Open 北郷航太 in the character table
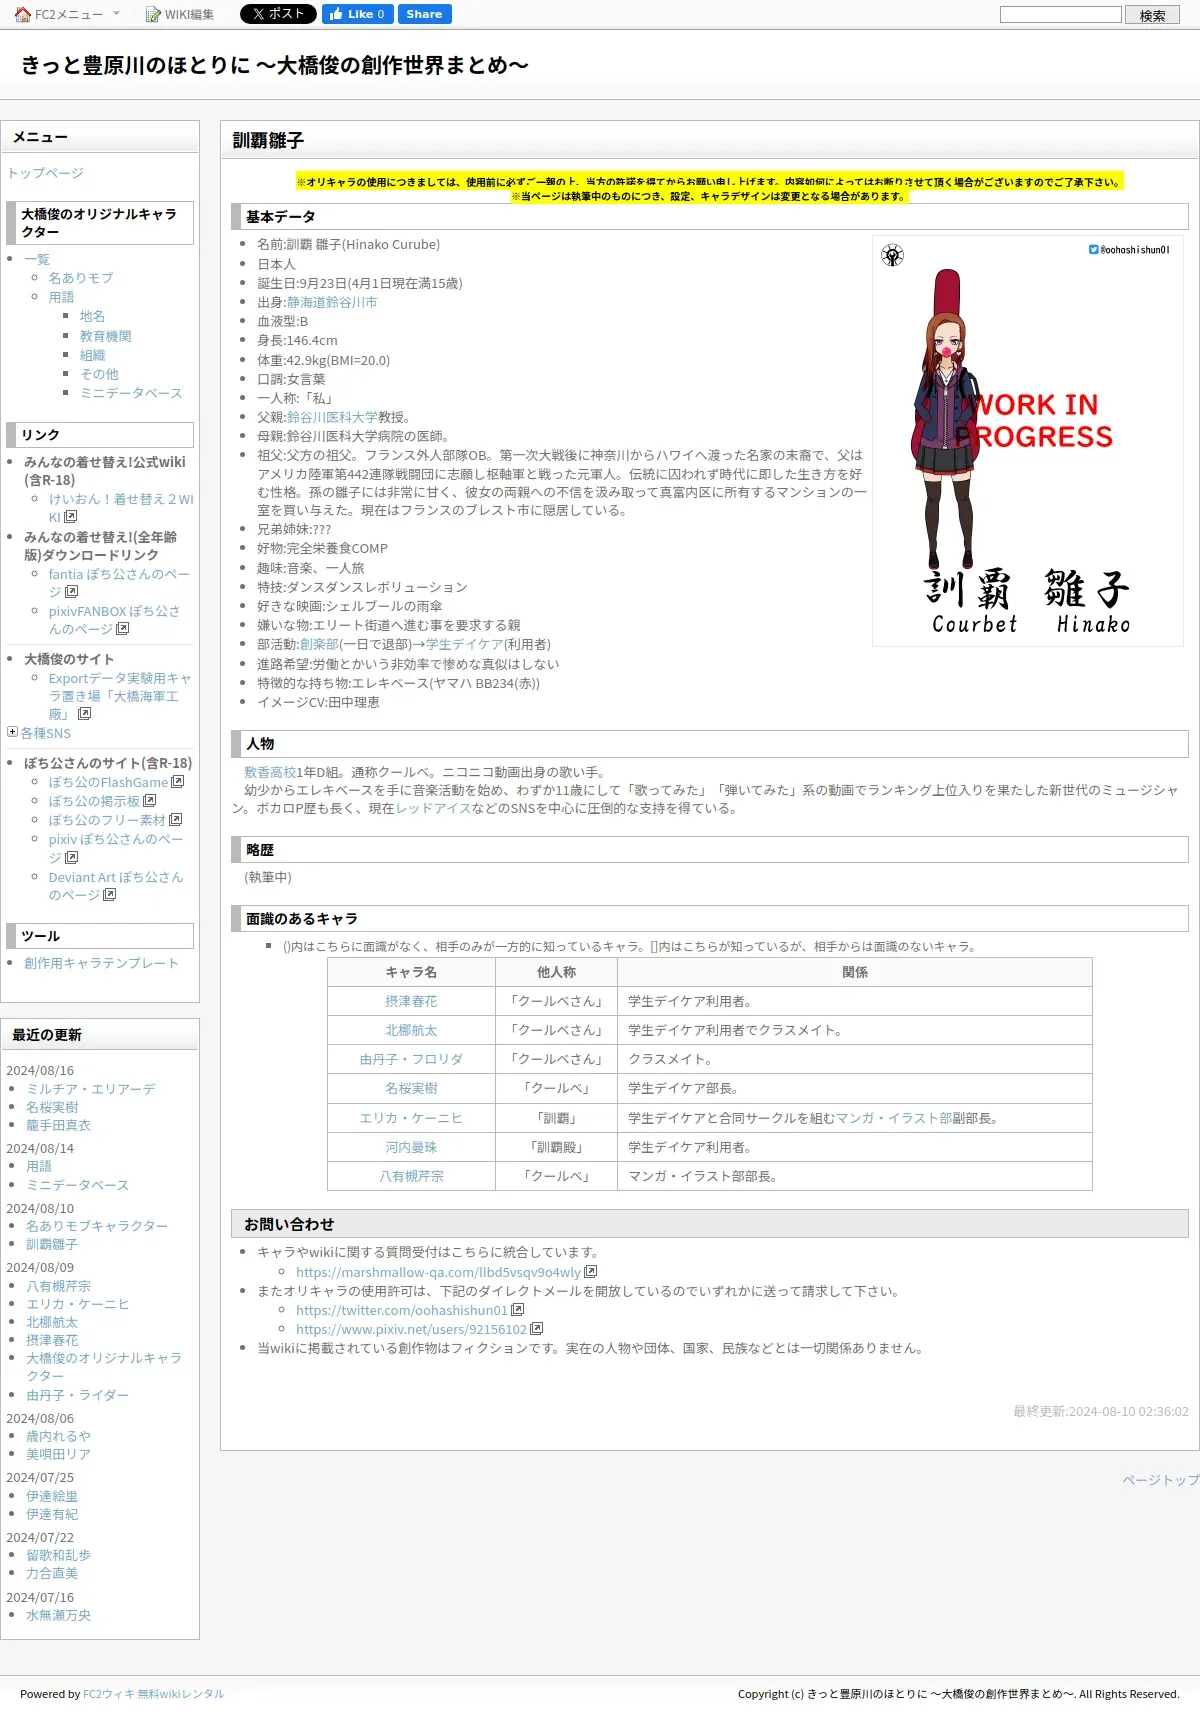Screen dimensions: 1200x1711 point(411,1030)
